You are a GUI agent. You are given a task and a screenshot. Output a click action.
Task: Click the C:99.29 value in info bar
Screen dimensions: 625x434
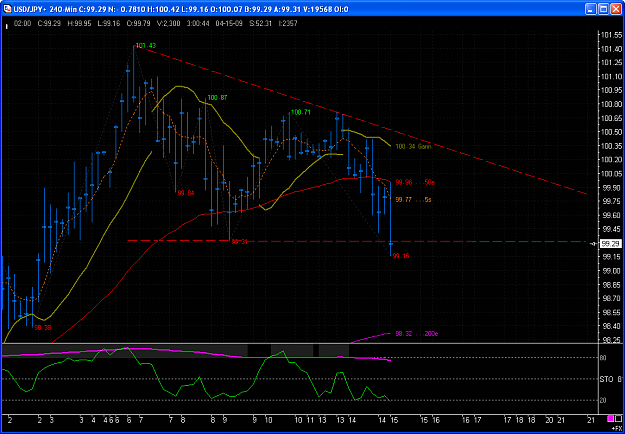pos(49,24)
